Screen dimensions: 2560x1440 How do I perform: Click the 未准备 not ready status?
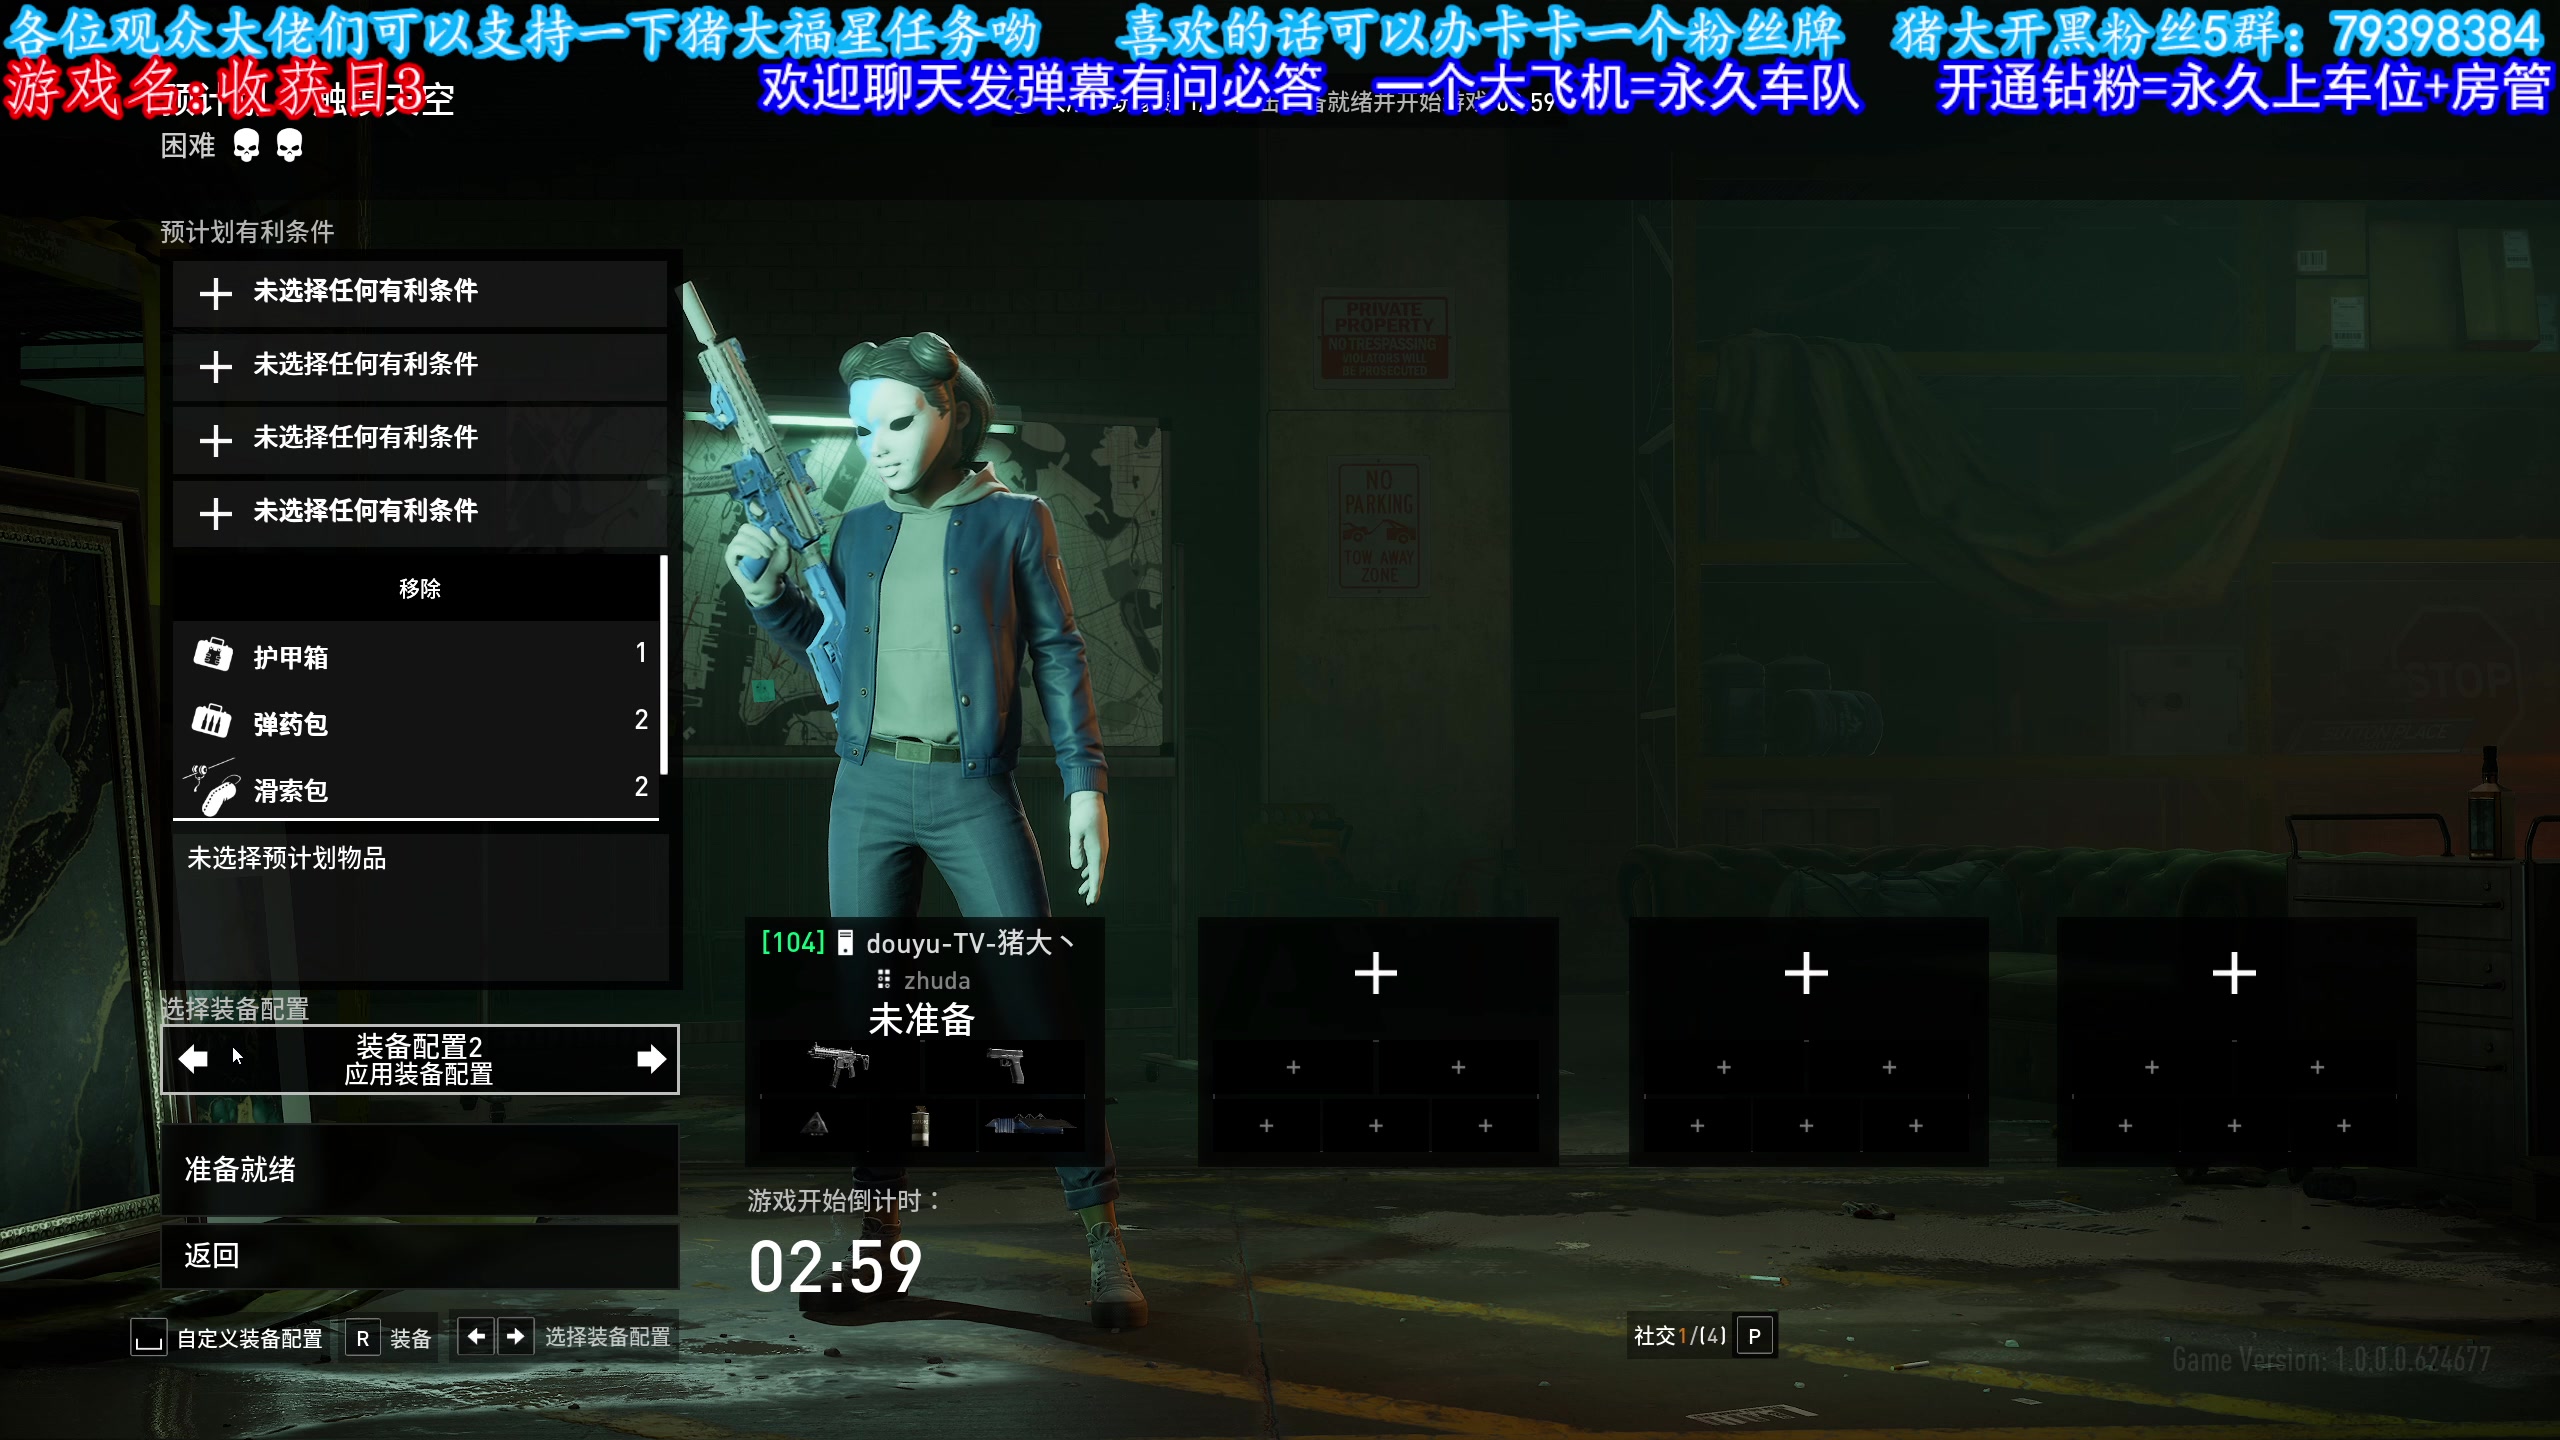click(x=921, y=1021)
